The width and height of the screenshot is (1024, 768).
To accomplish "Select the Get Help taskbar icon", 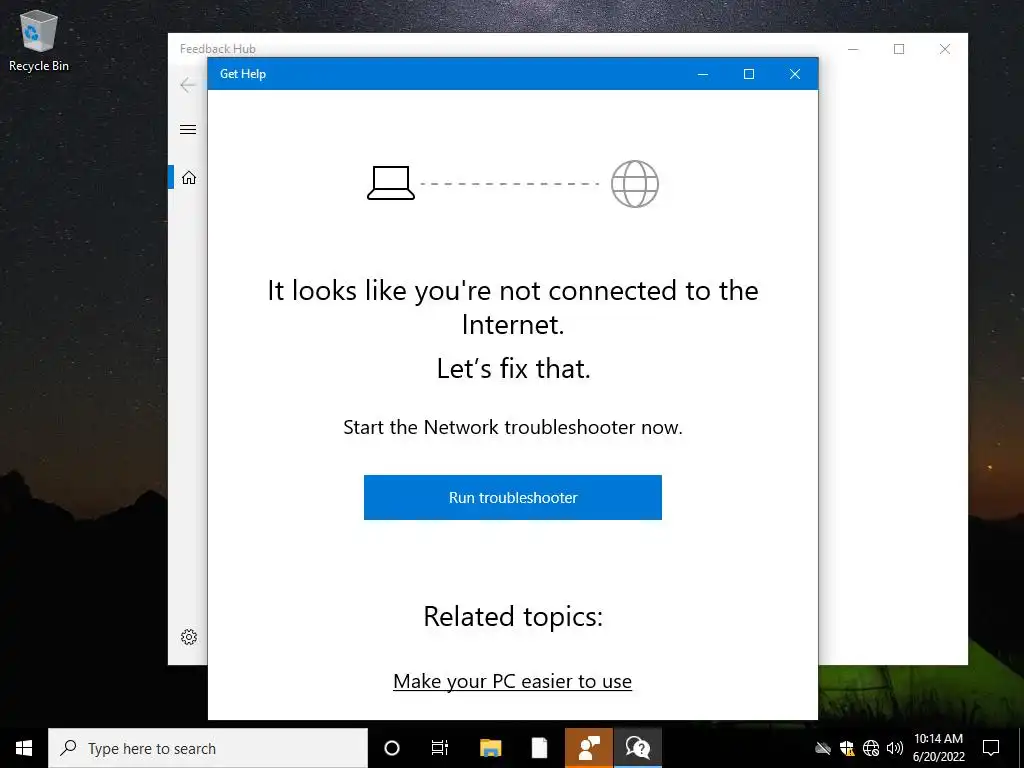I will tap(638, 748).
